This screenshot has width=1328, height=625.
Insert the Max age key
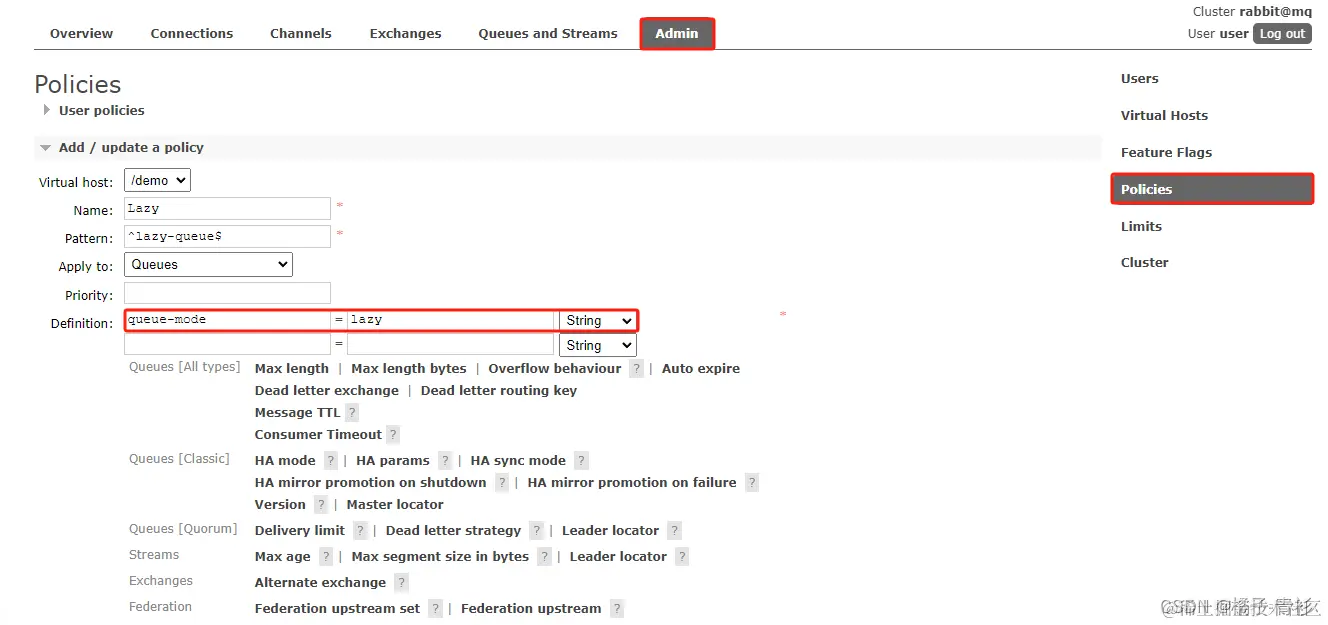click(x=283, y=557)
